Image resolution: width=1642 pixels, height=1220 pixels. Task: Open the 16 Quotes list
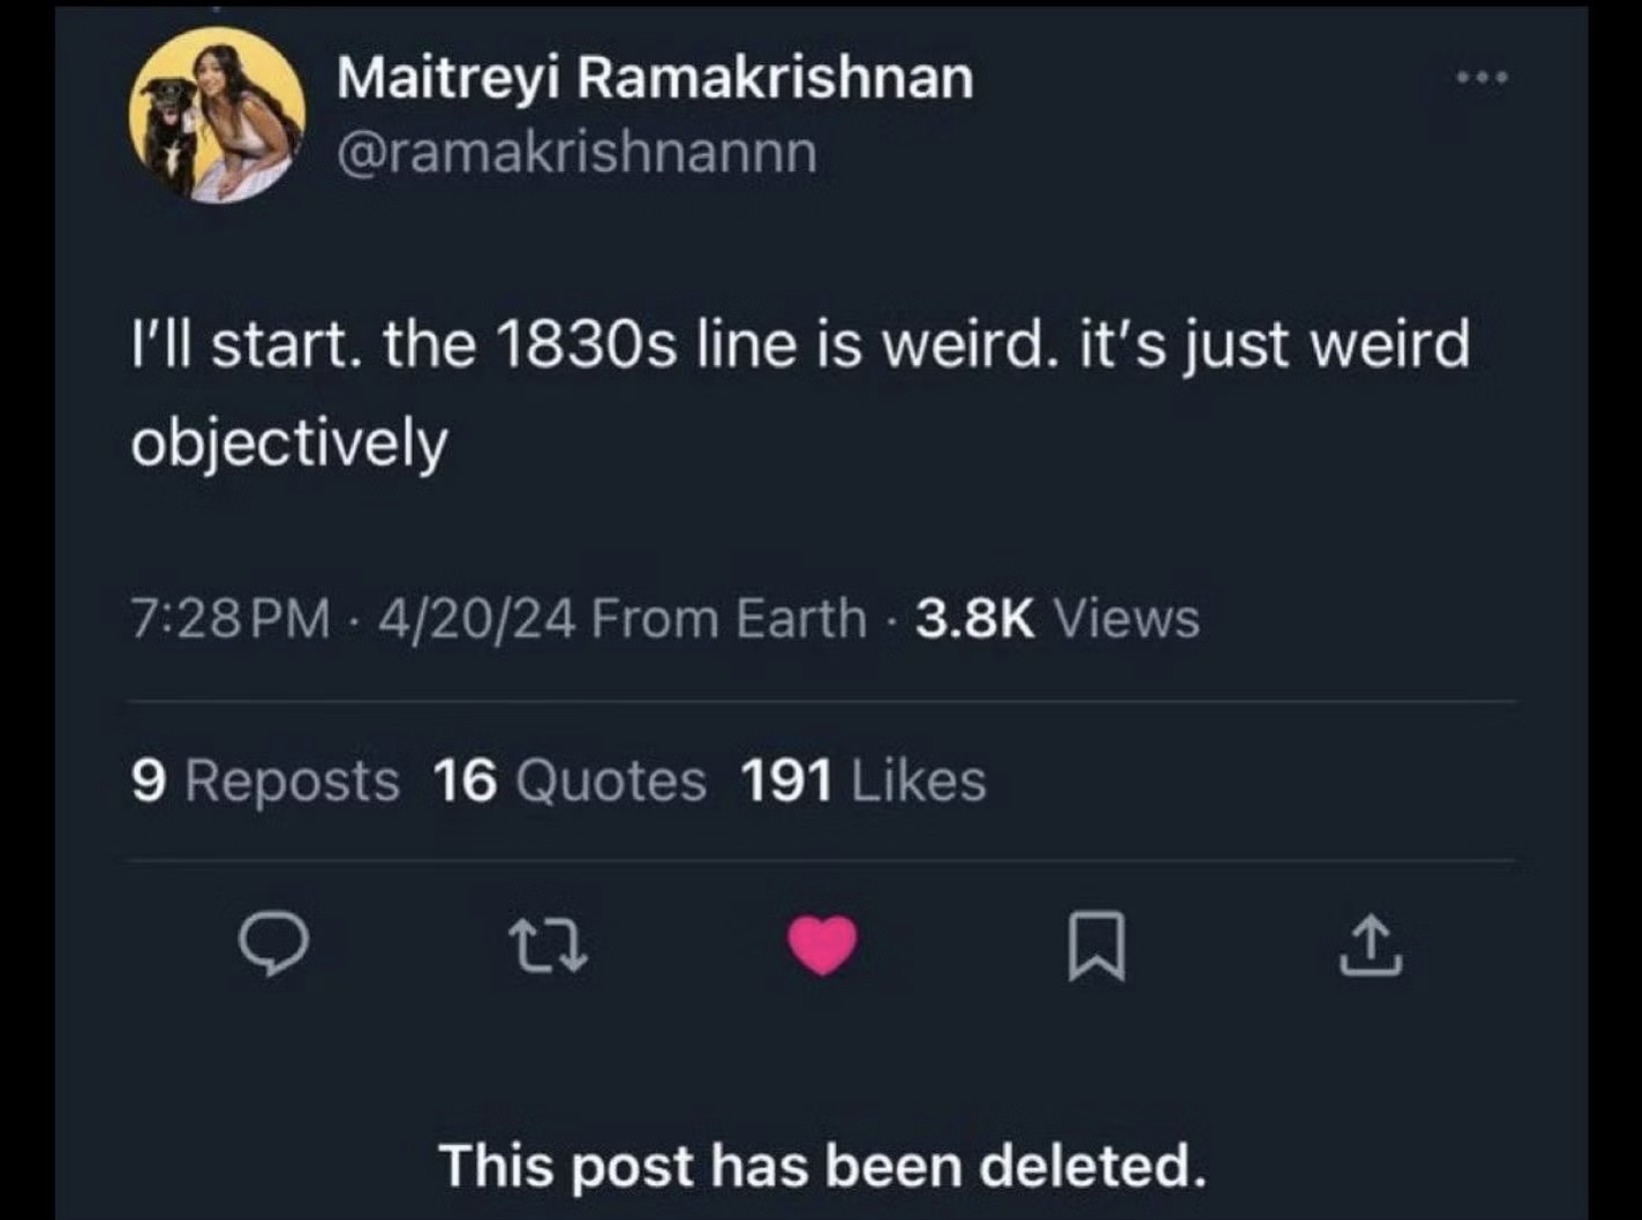click(570, 781)
